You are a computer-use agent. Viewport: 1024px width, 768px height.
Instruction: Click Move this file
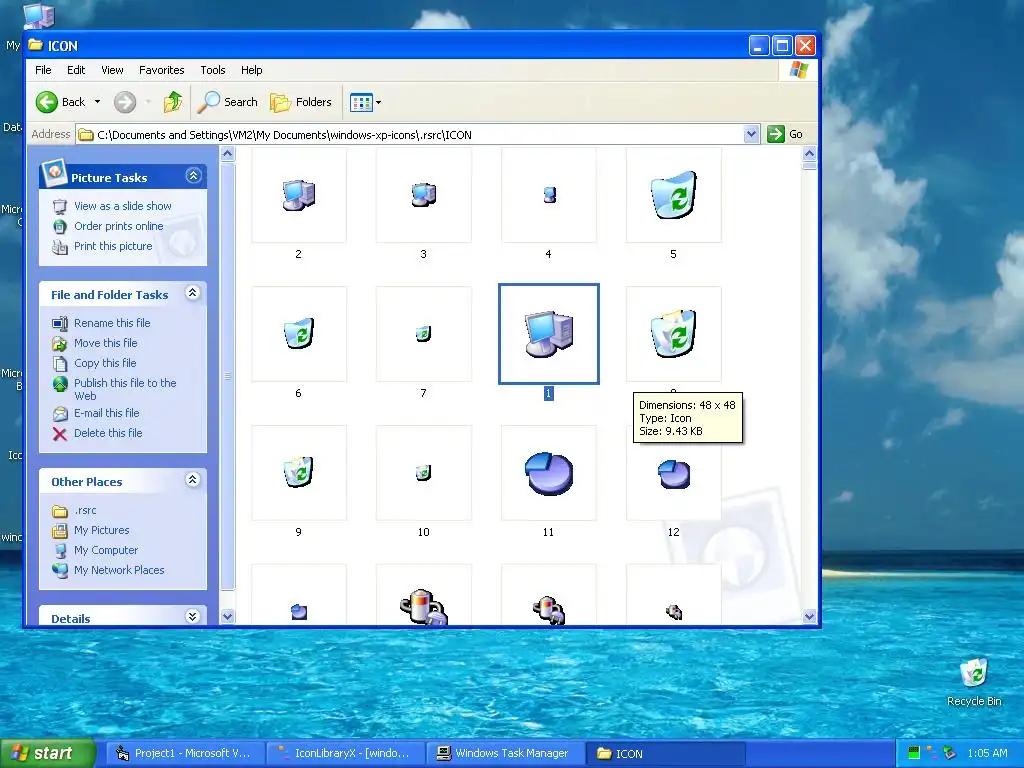pos(105,343)
